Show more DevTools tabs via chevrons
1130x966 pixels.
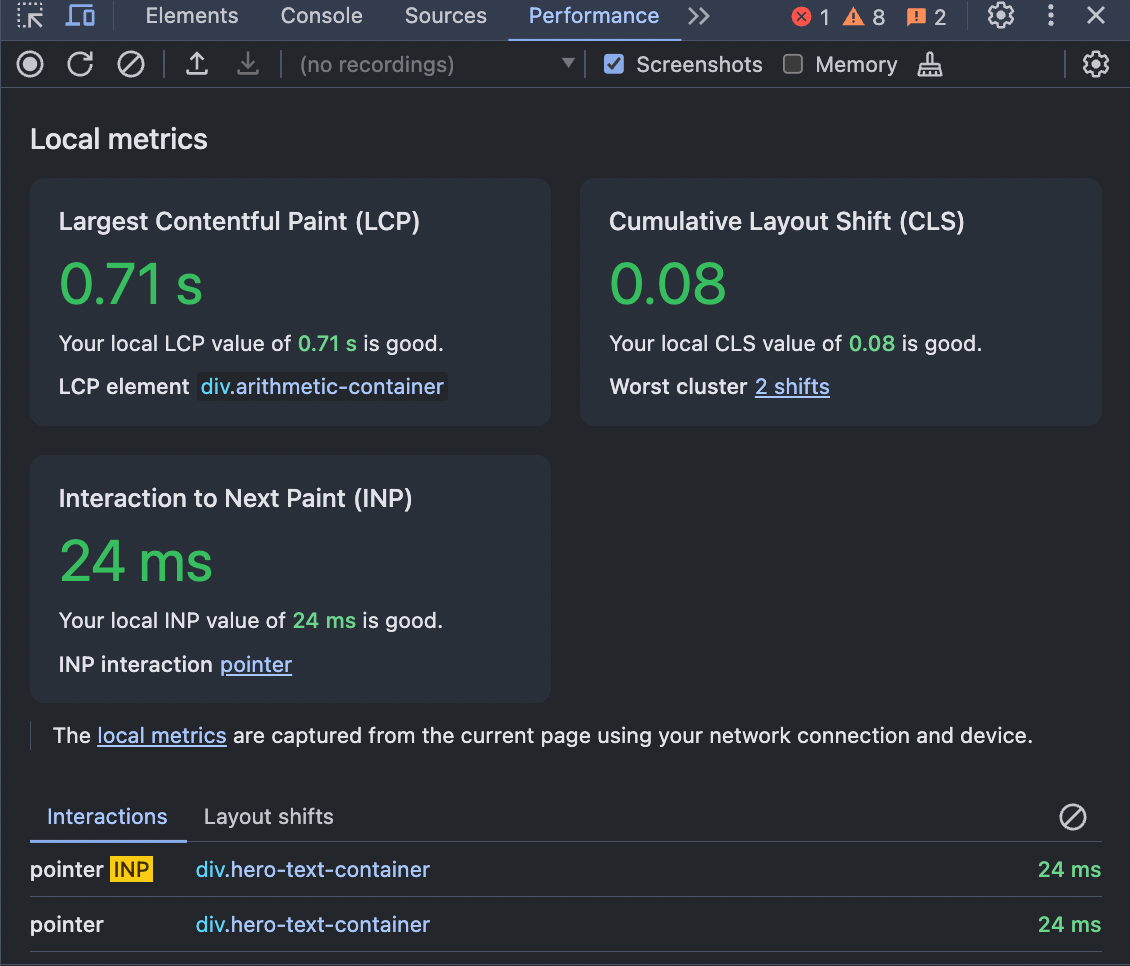pos(699,16)
